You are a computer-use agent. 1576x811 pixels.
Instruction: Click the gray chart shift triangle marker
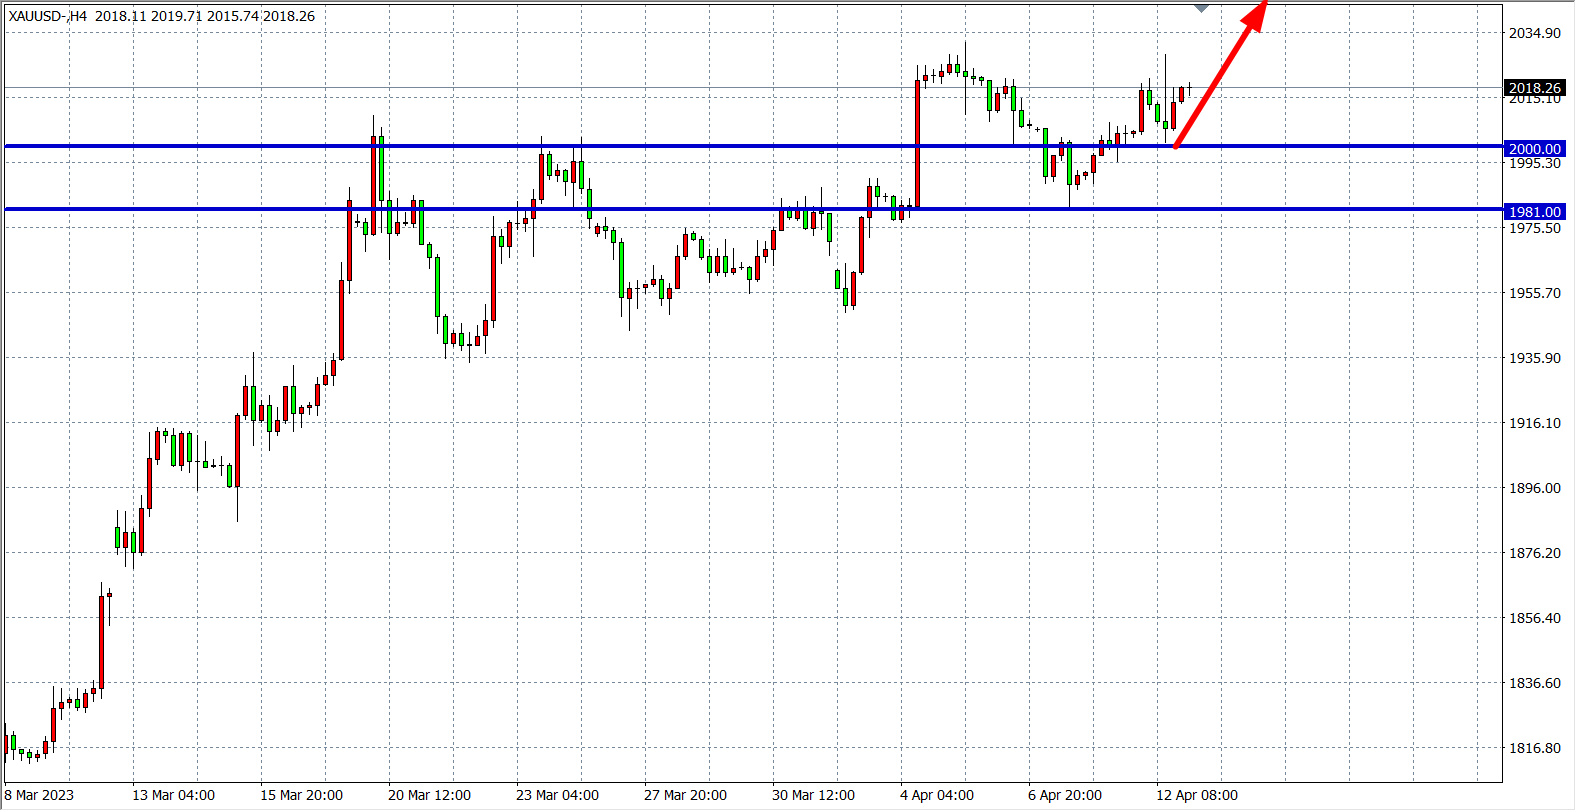[1201, 7]
